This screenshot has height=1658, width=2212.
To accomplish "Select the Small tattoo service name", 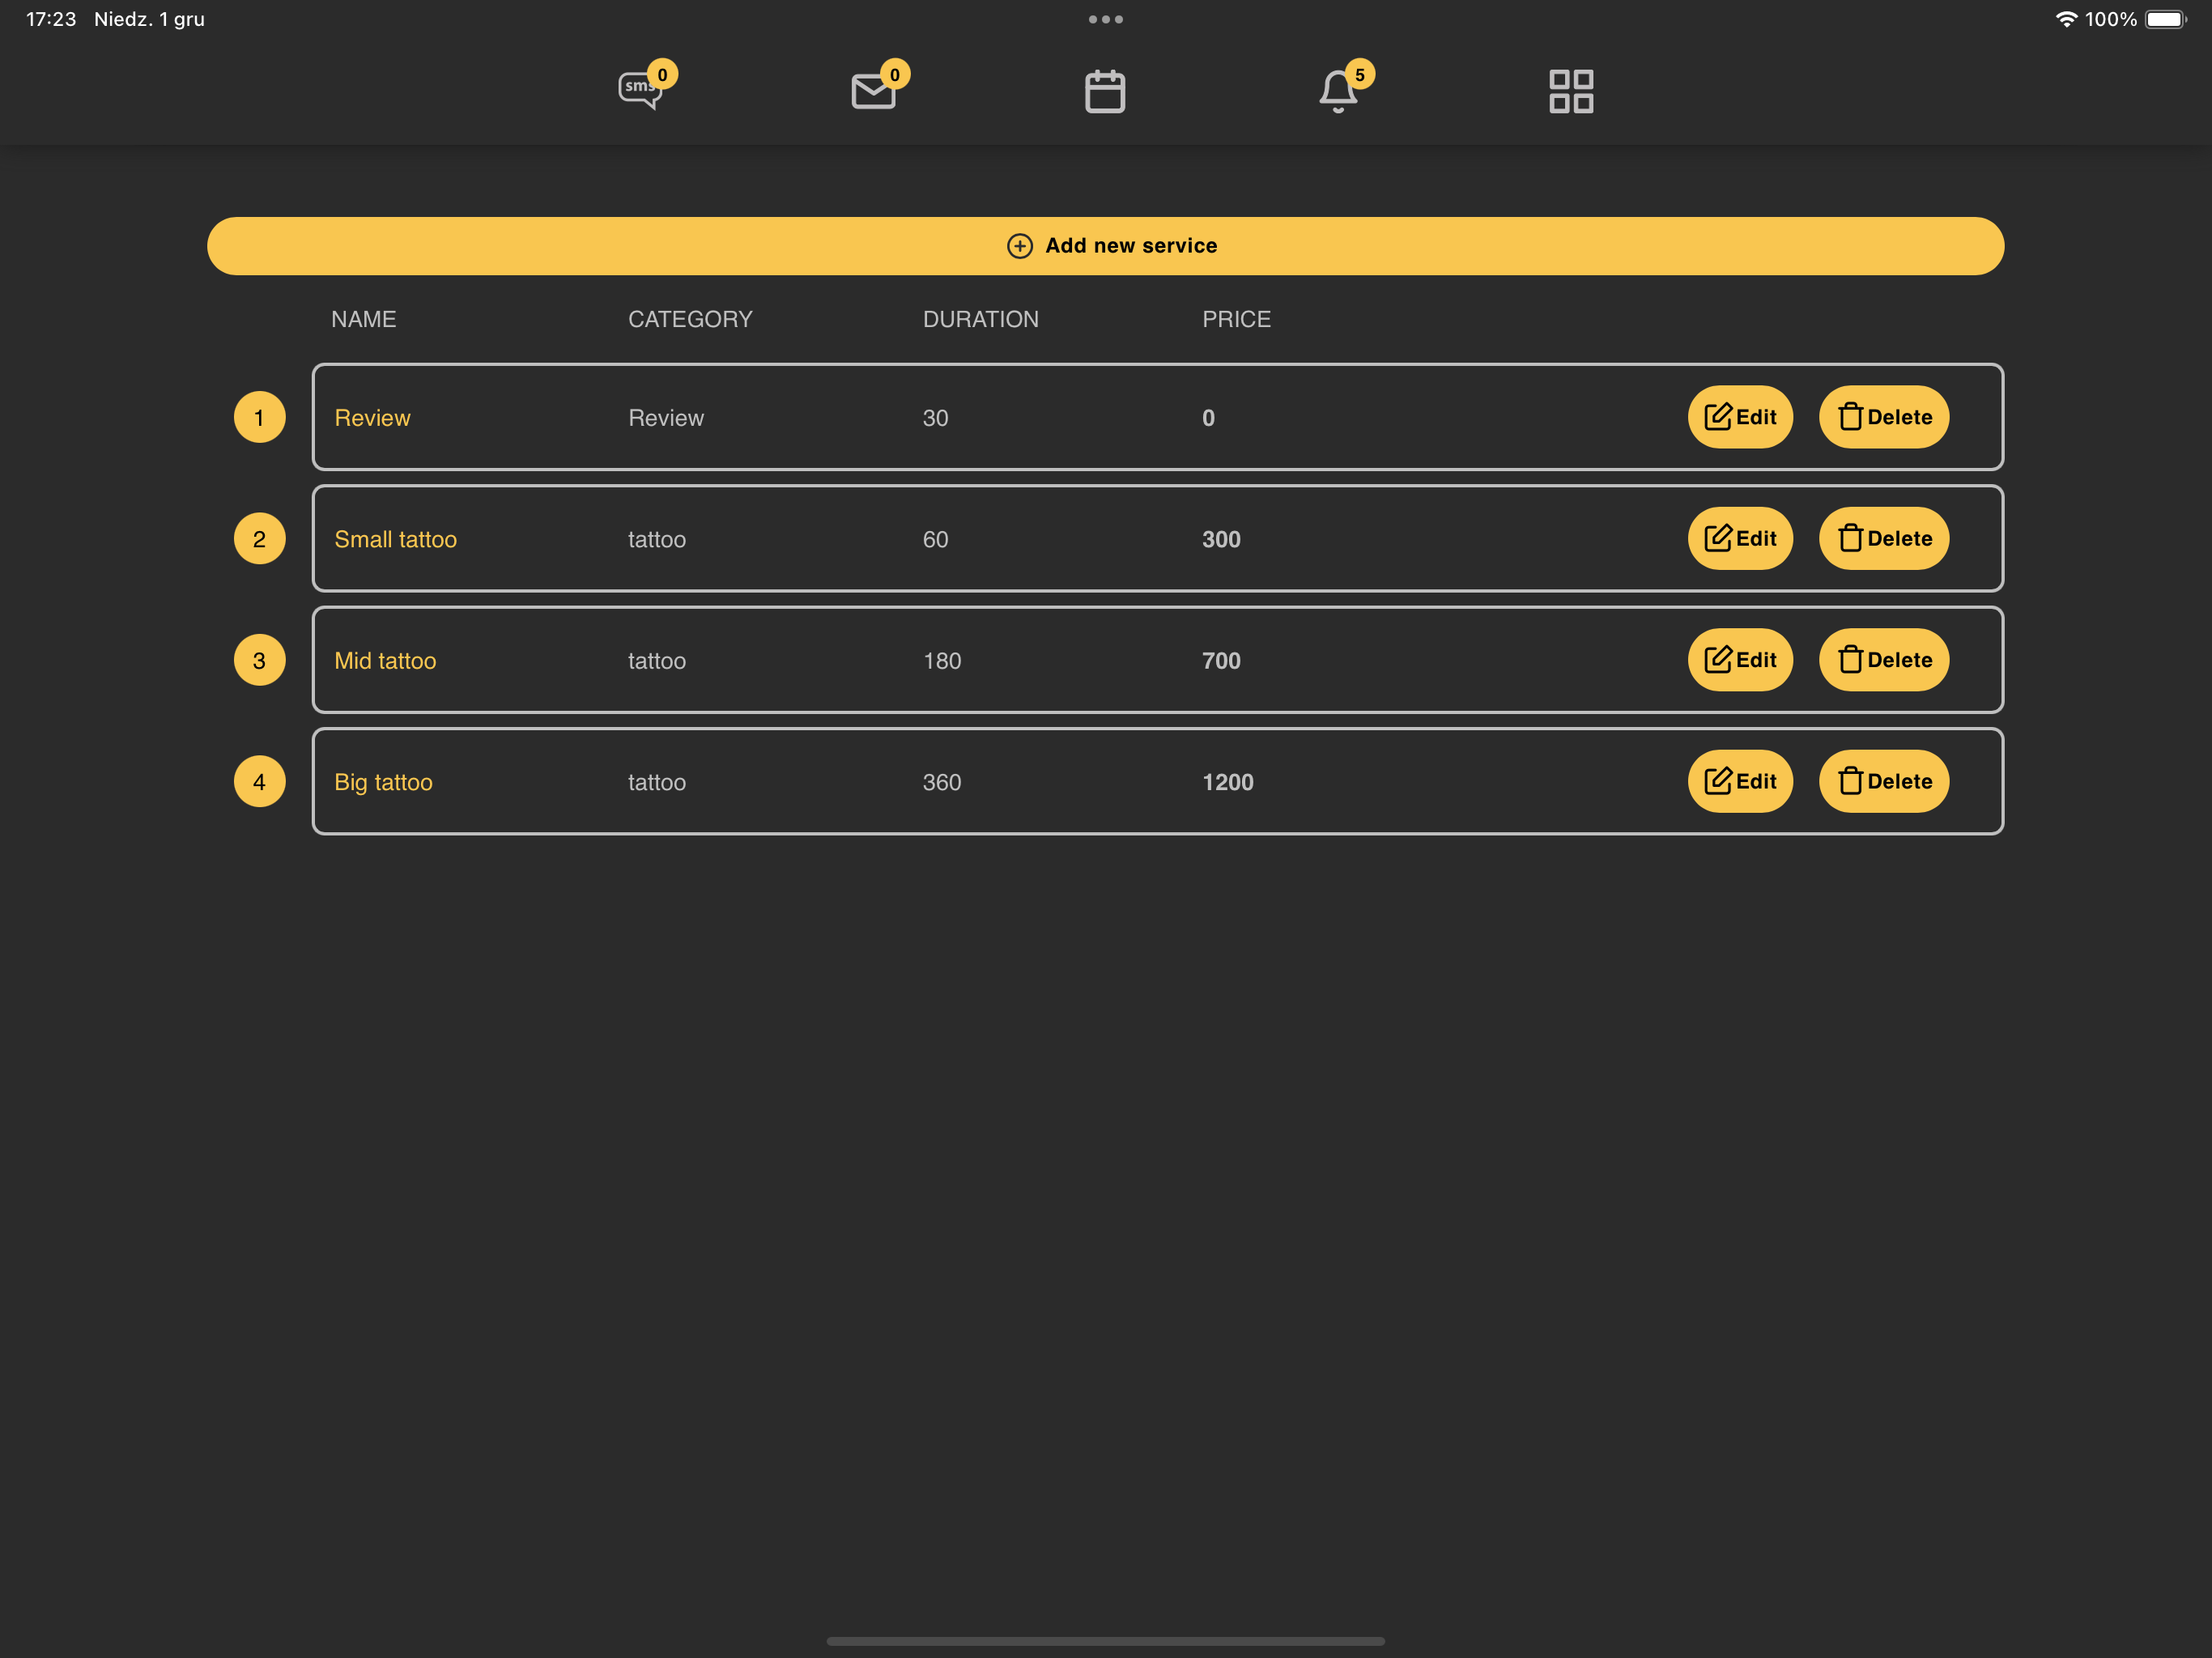I will [395, 539].
